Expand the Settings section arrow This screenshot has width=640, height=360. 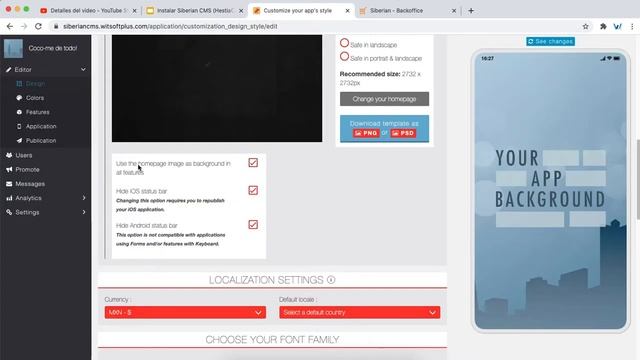coord(84,212)
